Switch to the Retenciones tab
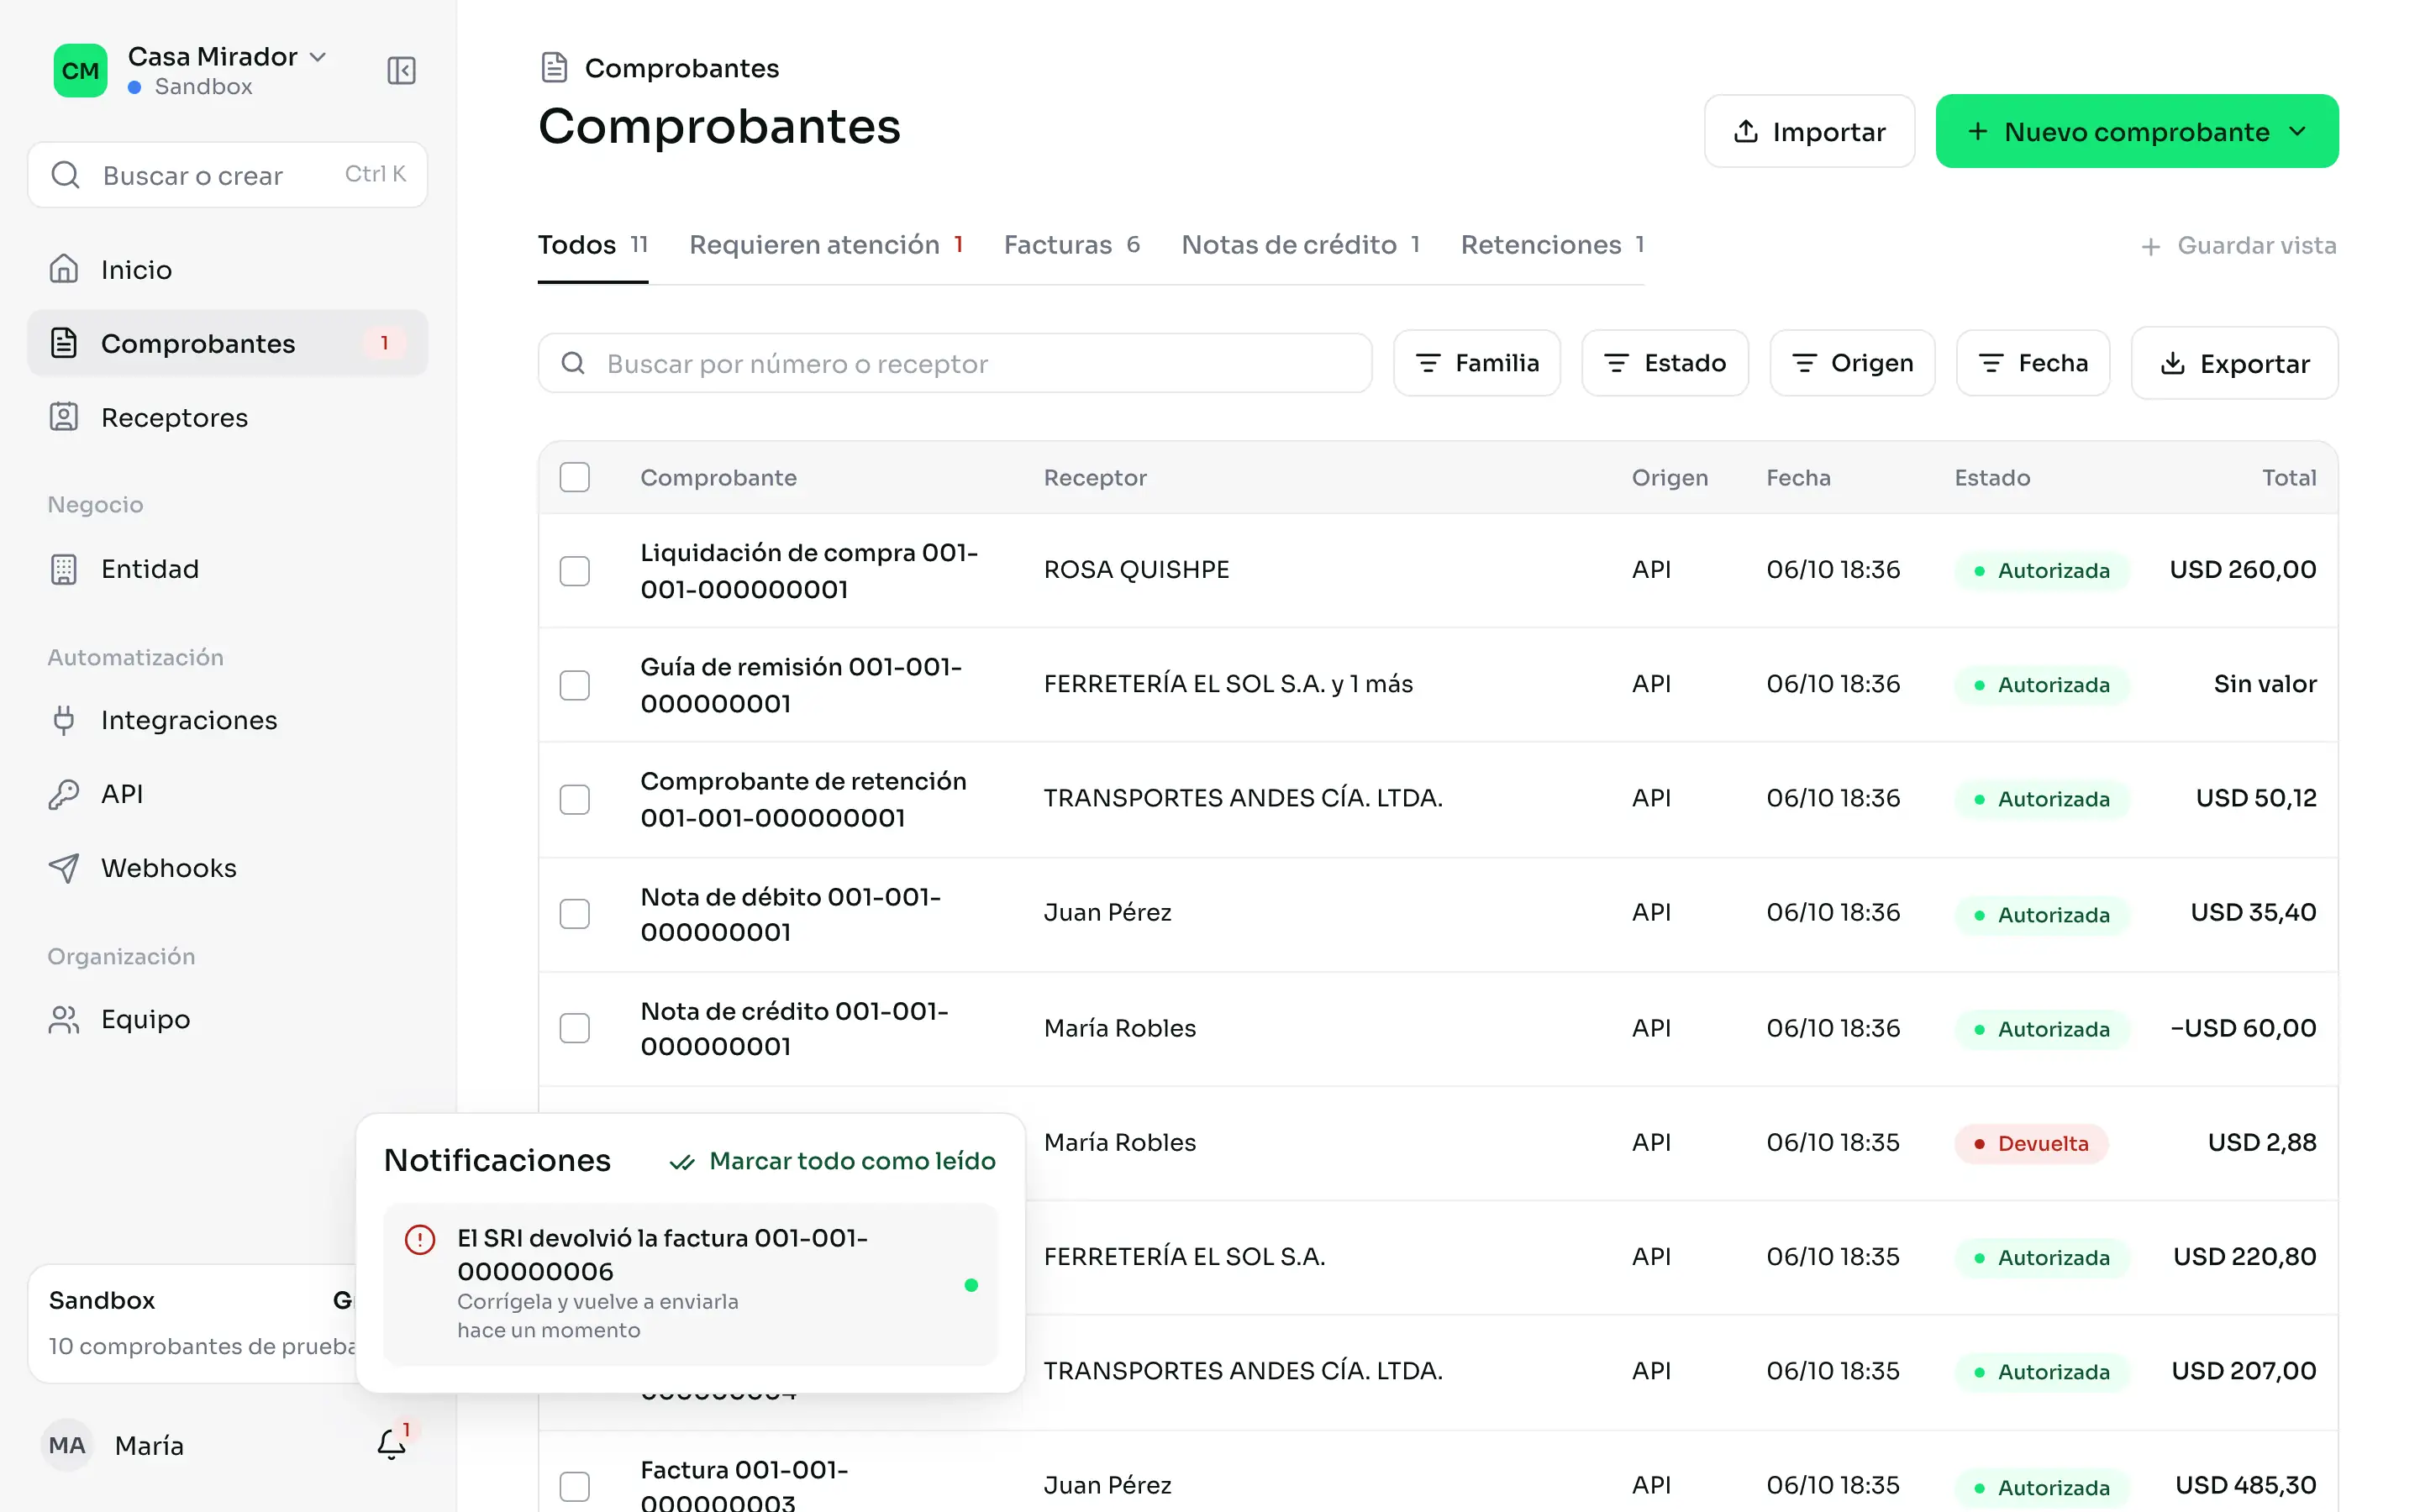 (x=1553, y=245)
